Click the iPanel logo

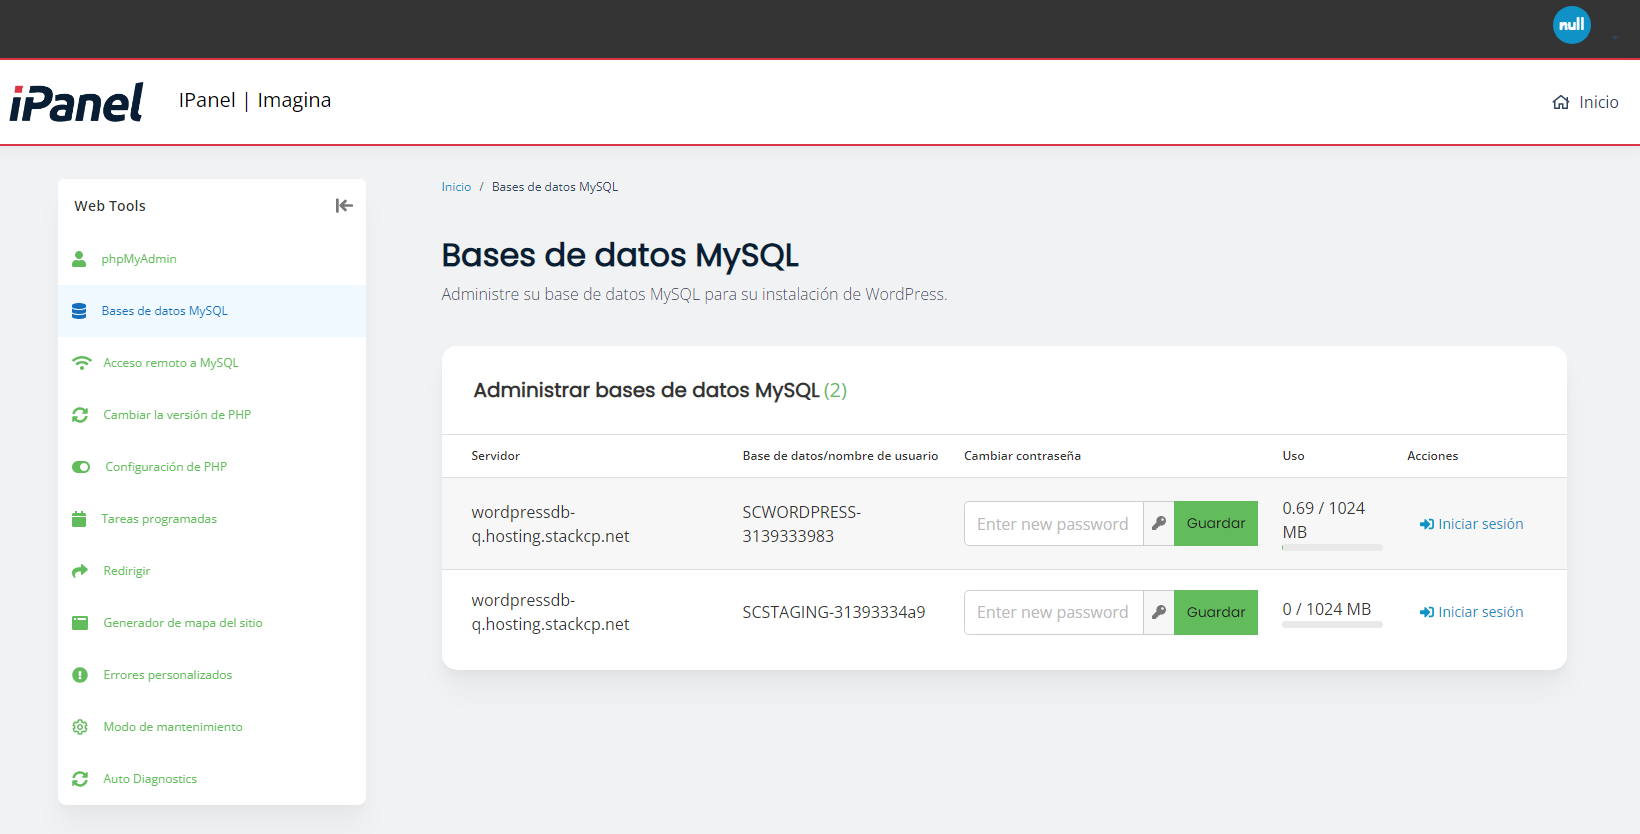(x=76, y=102)
